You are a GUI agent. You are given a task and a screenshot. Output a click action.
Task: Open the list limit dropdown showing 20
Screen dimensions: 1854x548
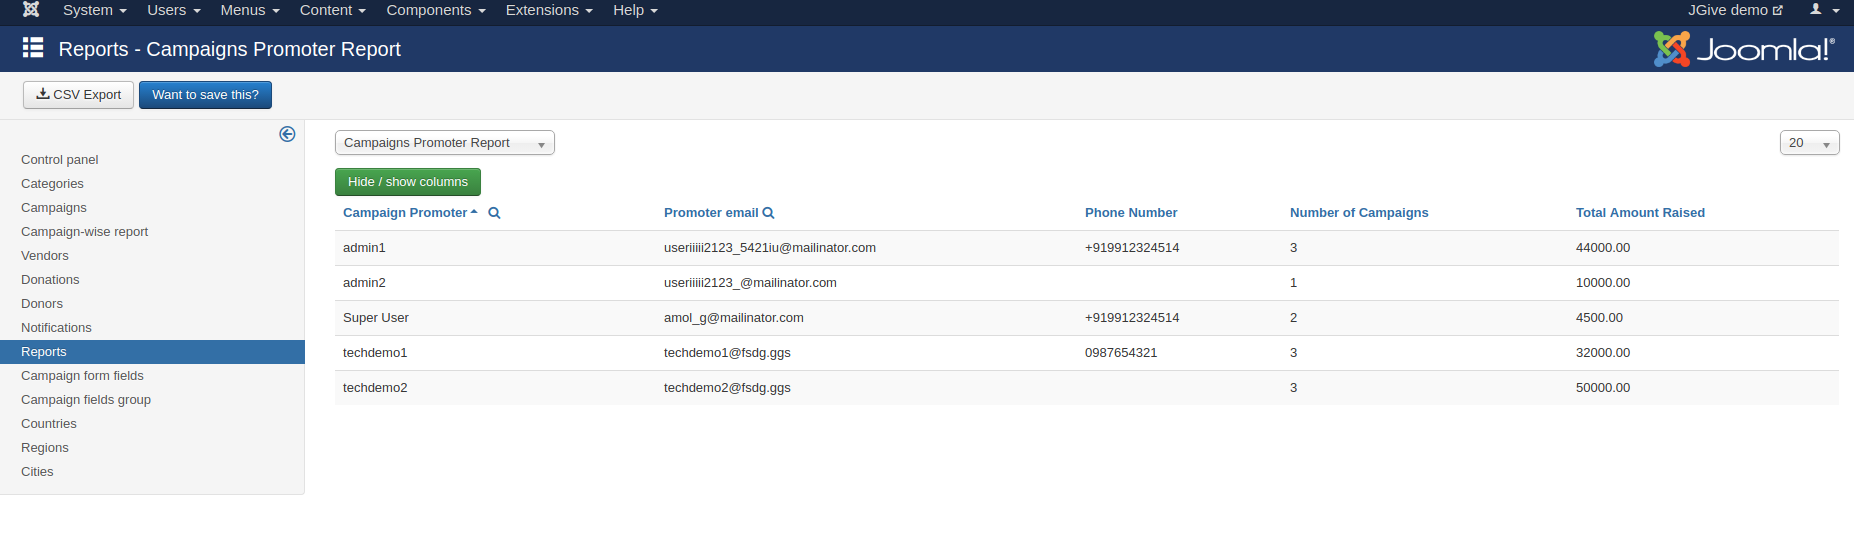click(x=1809, y=143)
